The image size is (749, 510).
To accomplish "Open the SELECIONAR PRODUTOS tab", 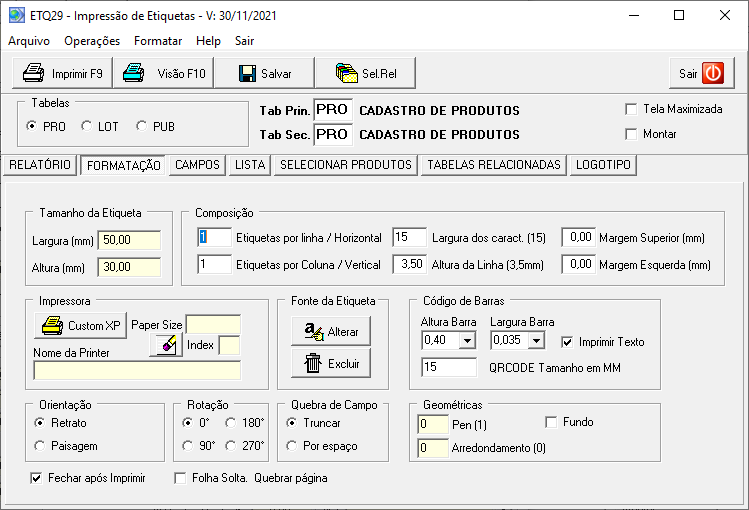I will (346, 165).
